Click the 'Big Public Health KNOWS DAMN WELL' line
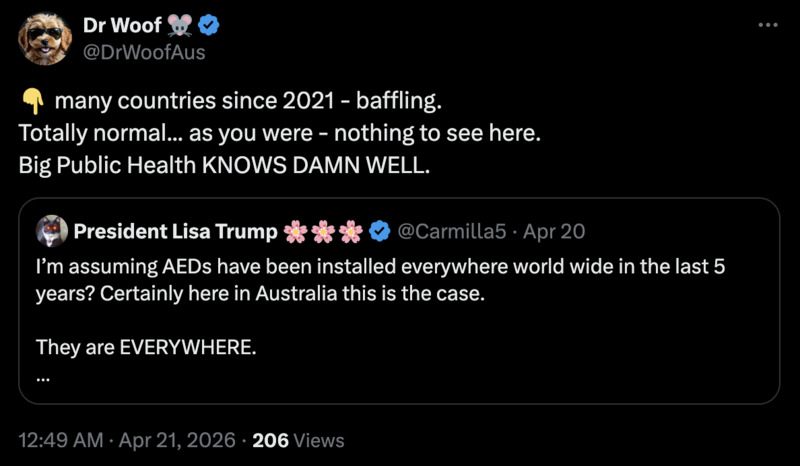The height and width of the screenshot is (466, 800). [x=225, y=164]
